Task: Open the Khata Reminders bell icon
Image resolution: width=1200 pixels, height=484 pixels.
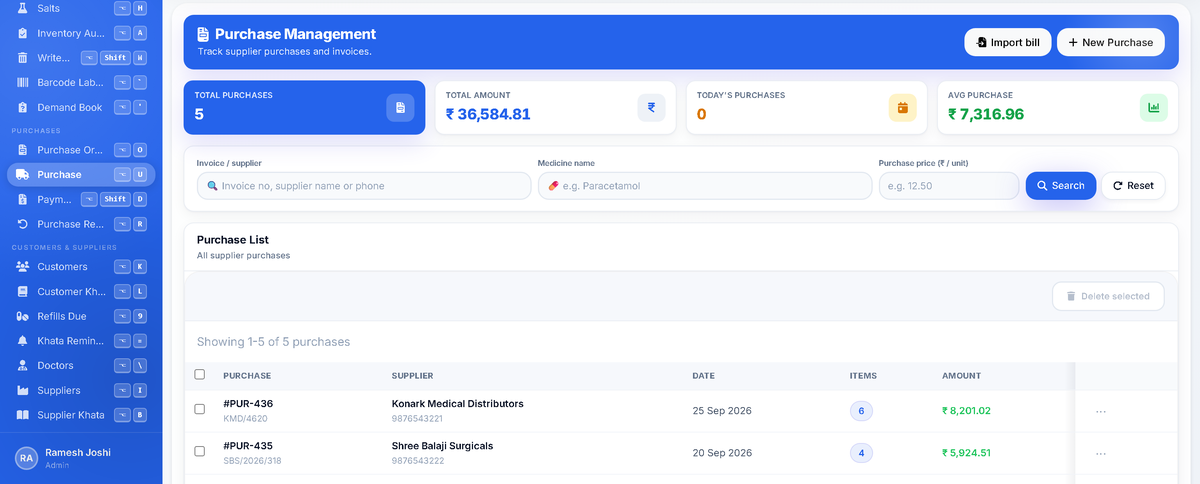Action: [x=22, y=341]
